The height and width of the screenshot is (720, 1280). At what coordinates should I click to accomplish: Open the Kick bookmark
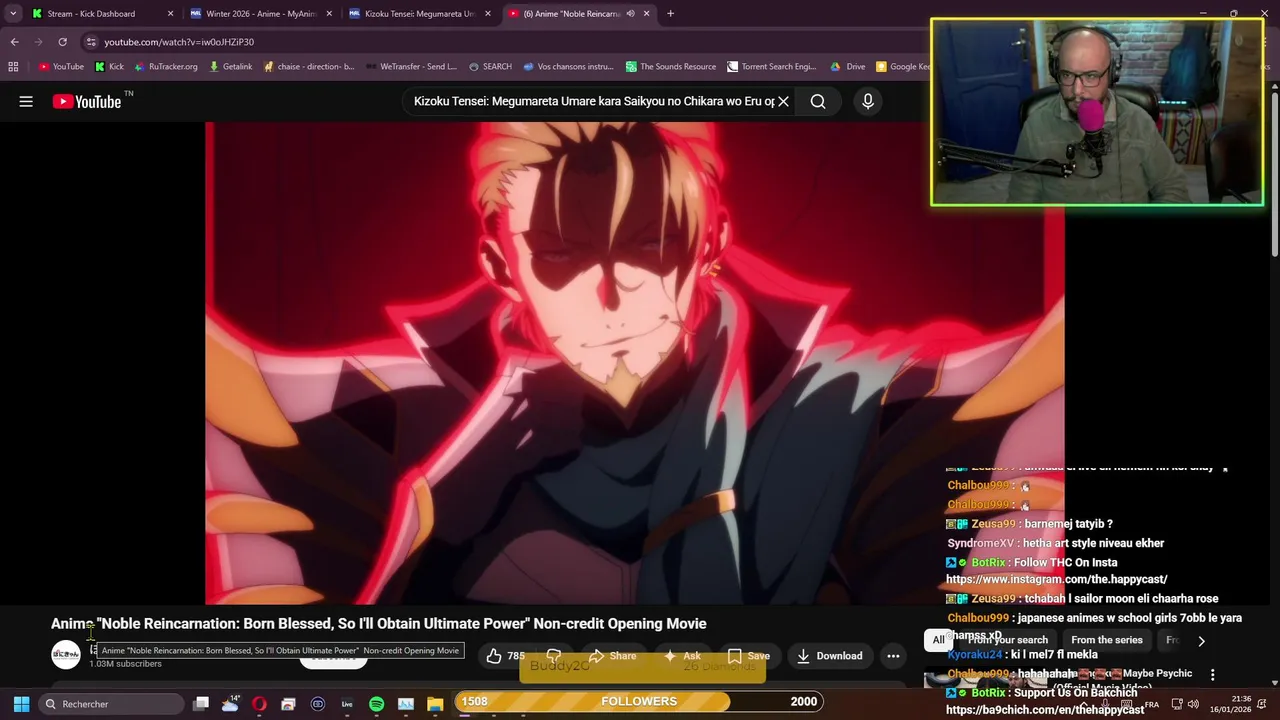[x=109, y=67]
